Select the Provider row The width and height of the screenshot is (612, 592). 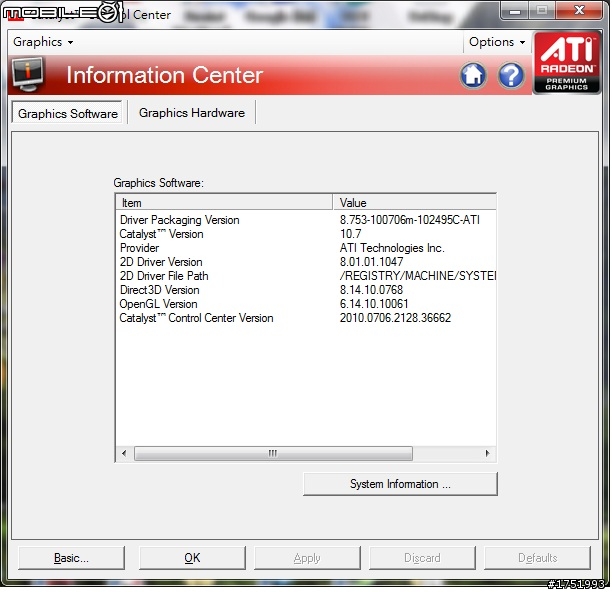[306, 248]
